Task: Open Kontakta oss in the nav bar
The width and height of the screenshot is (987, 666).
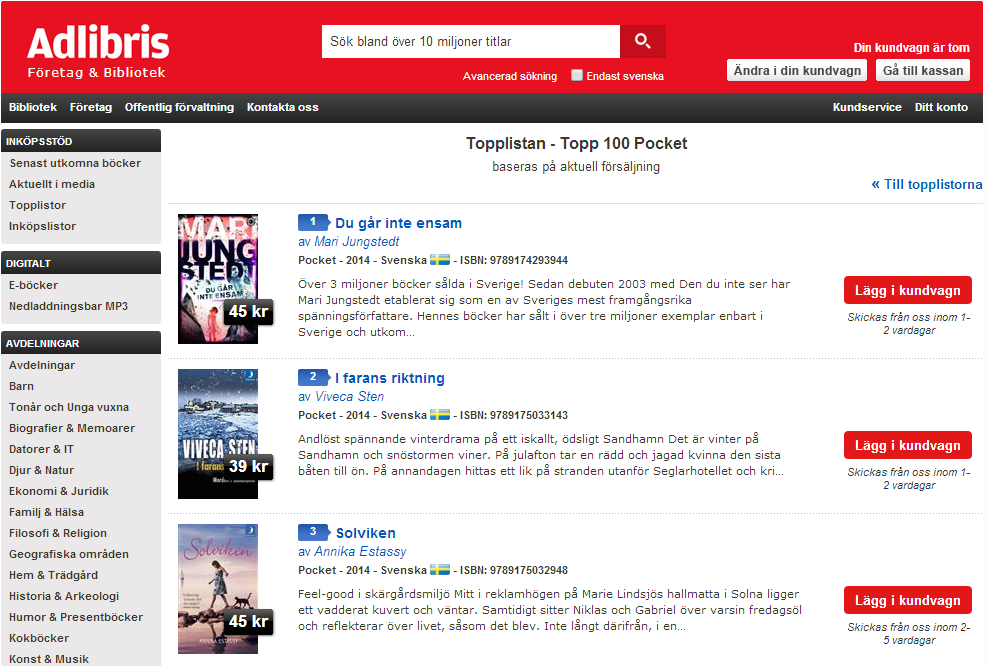Action: click(x=283, y=107)
